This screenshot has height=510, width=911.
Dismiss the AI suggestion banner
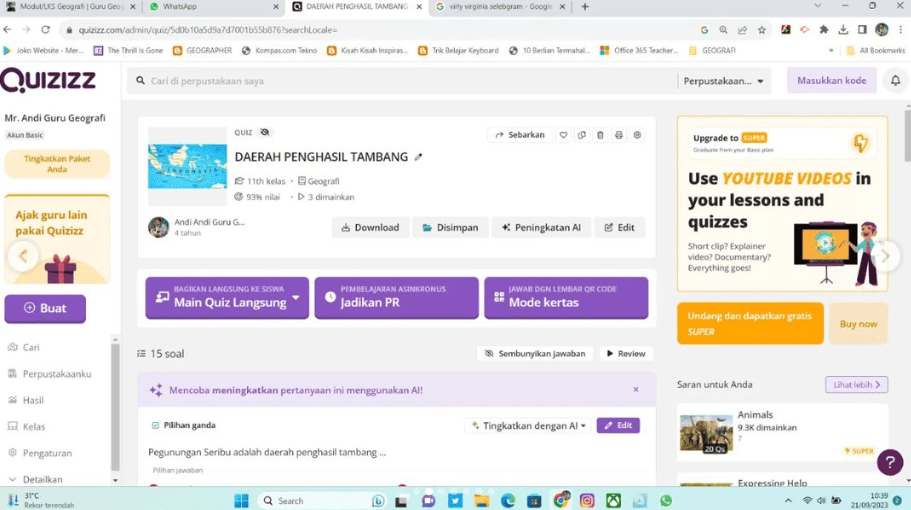pyautogui.click(x=636, y=390)
